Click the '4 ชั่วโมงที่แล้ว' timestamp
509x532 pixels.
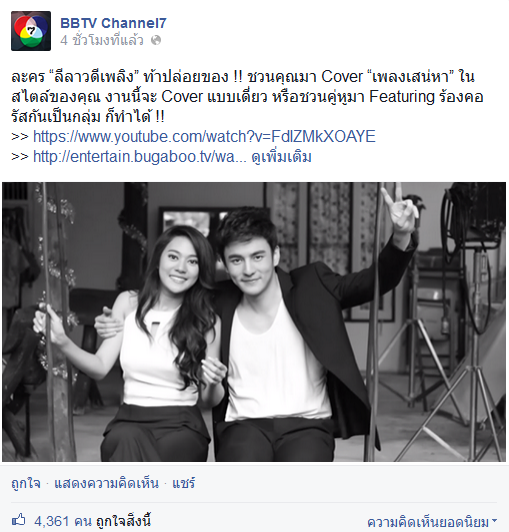tap(102, 40)
